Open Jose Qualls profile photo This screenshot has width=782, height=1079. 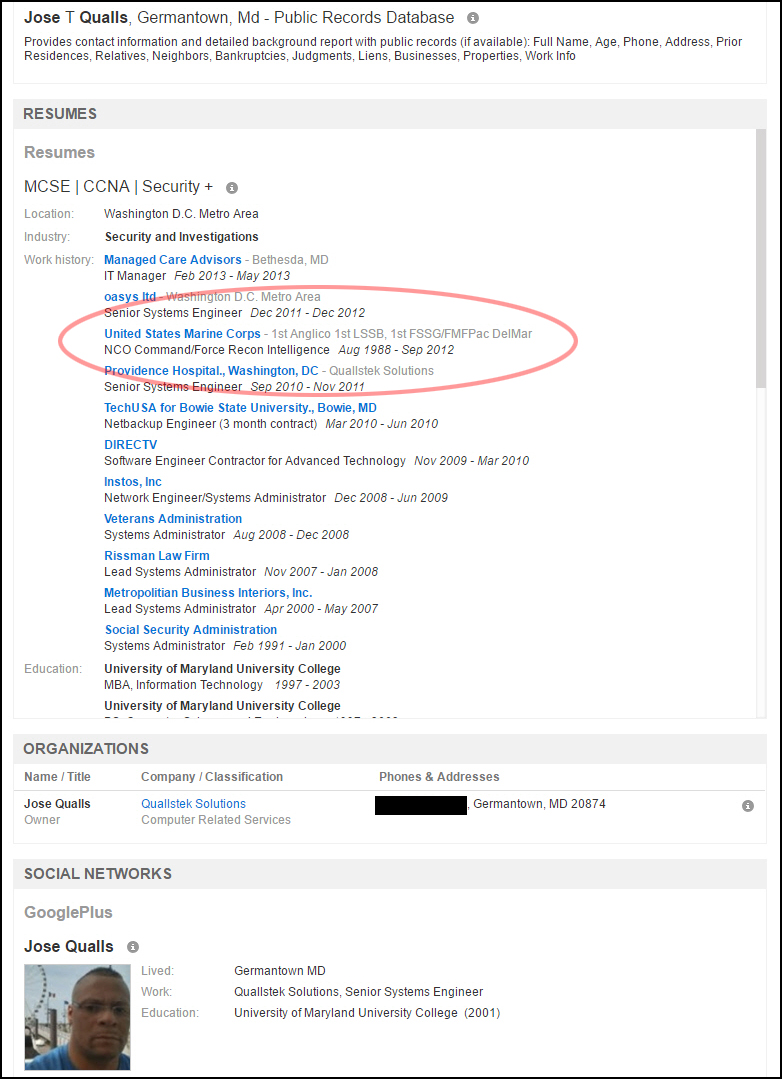coord(77,1017)
